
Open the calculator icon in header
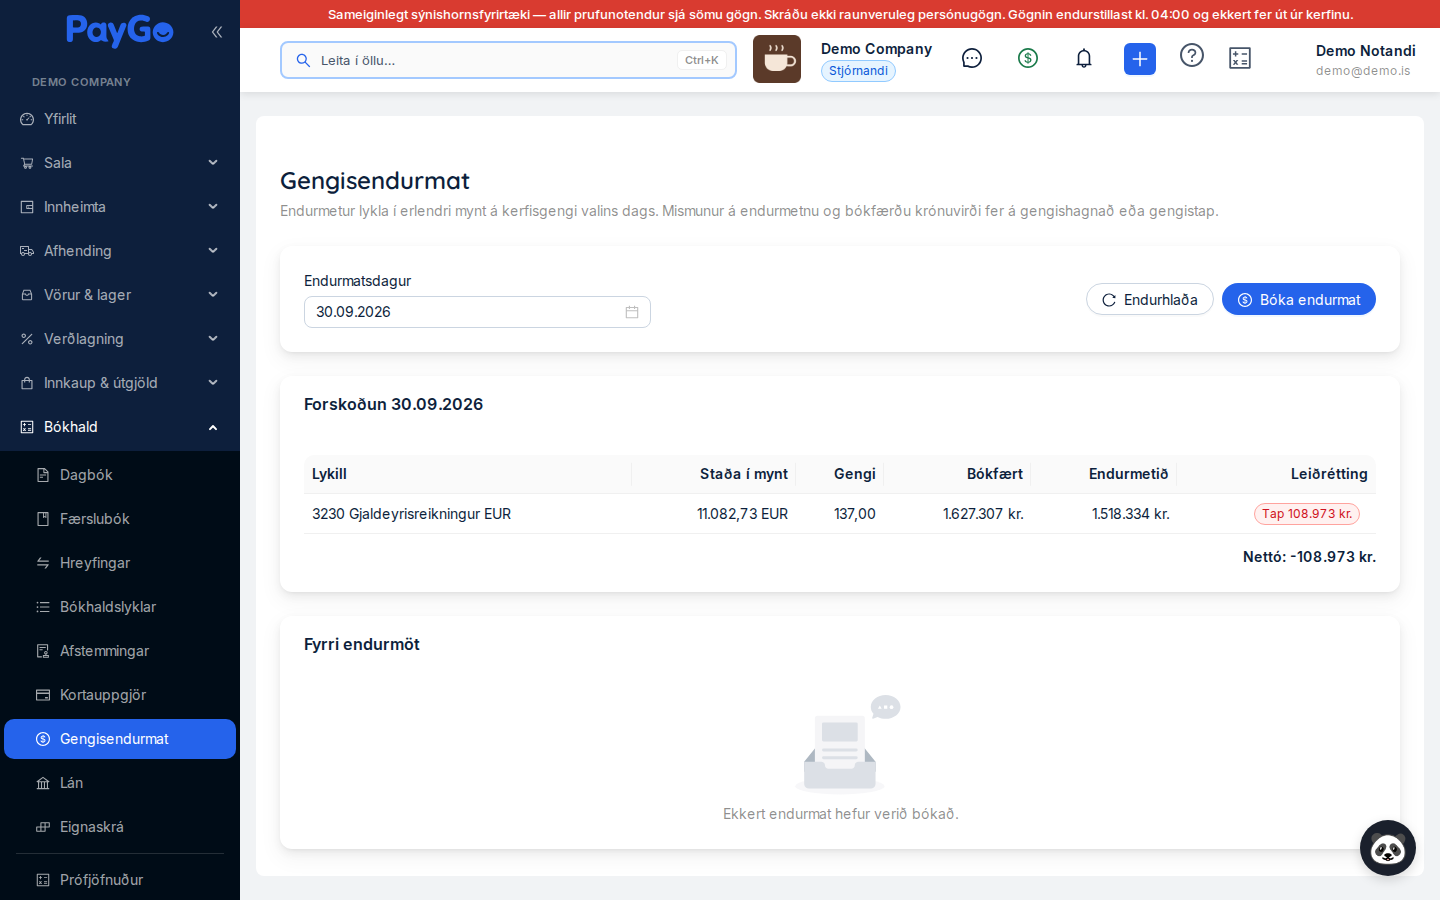(x=1240, y=59)
